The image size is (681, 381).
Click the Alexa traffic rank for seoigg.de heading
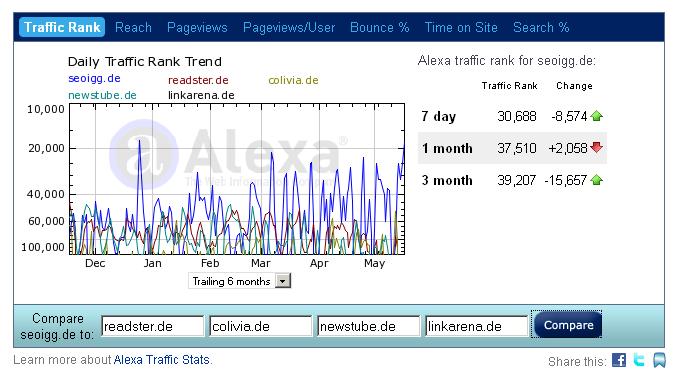click(x=506, y=61)
